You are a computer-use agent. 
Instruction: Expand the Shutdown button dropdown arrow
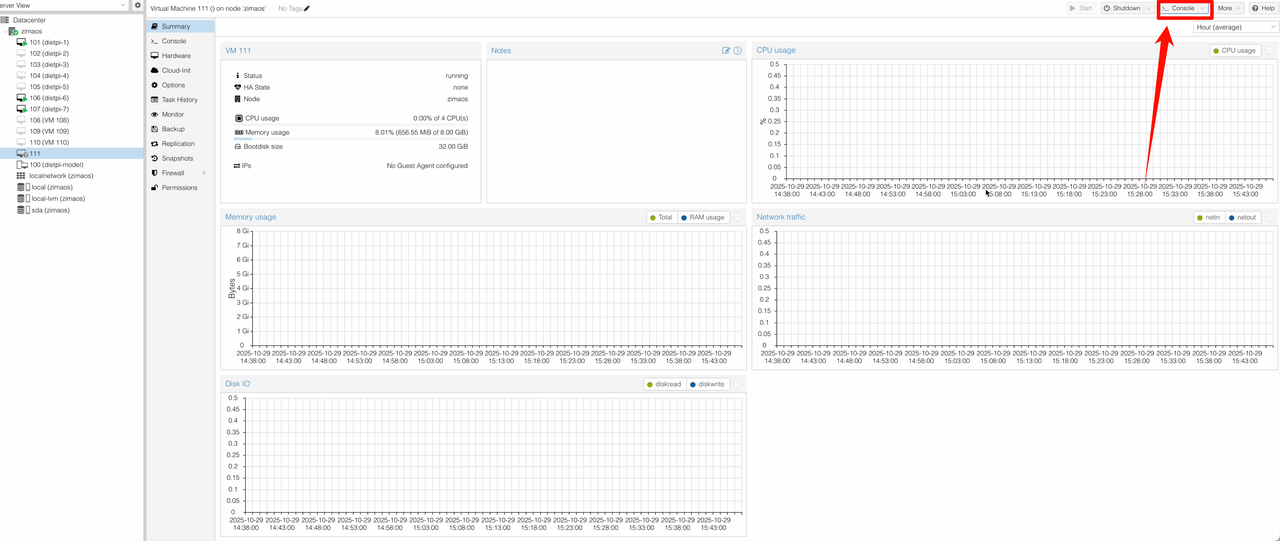click(x=1148, y=8)
